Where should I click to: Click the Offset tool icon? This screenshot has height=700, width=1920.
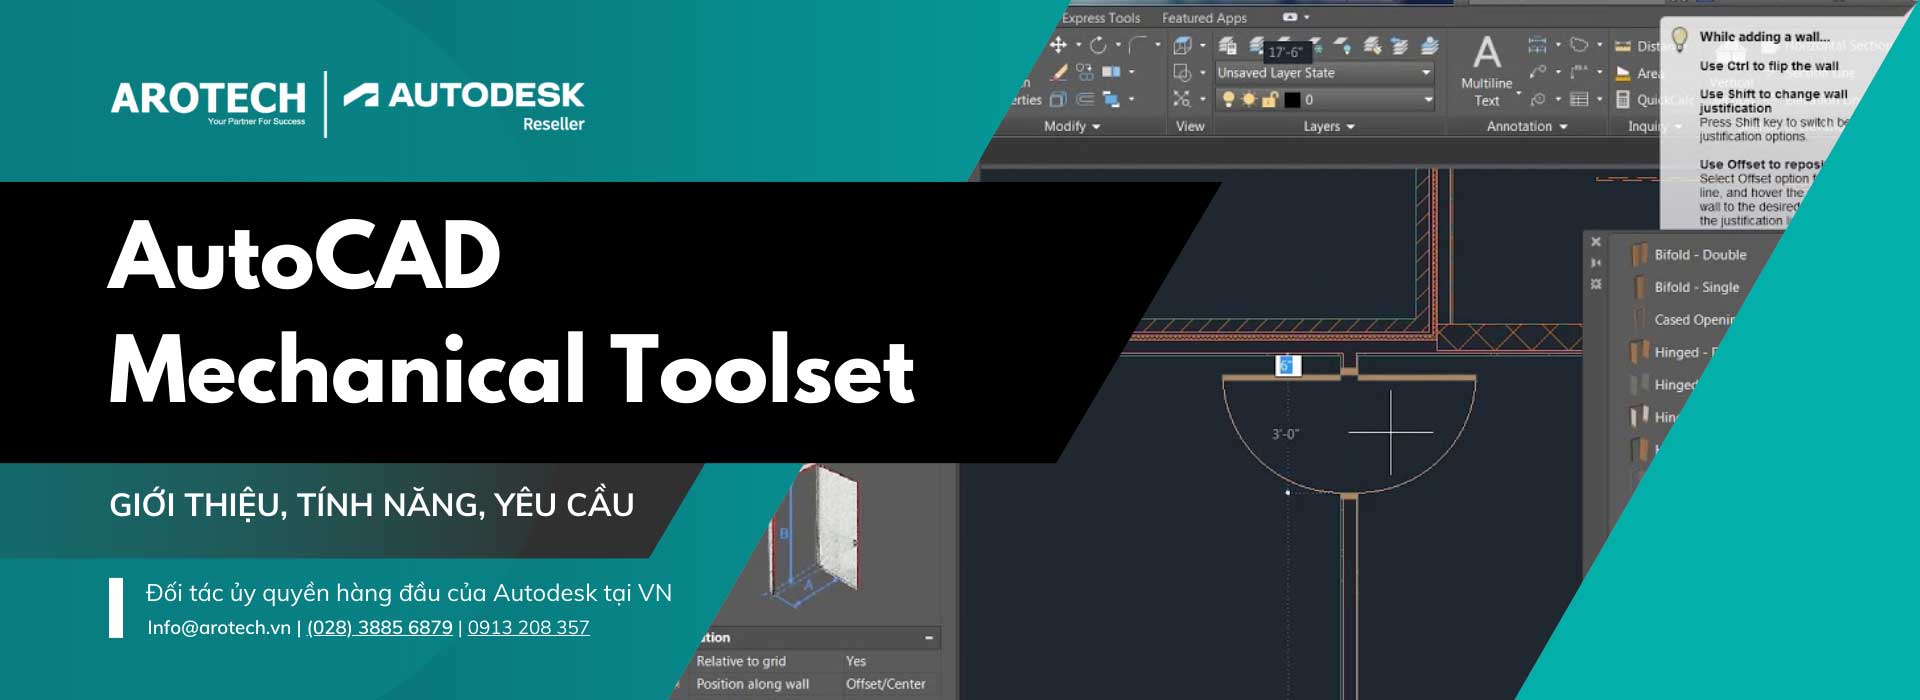[1085, 99]
